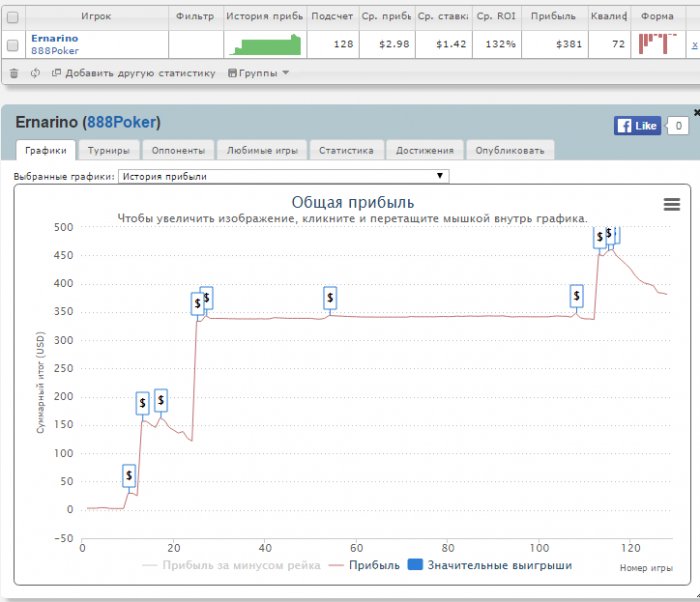Click the $ win marker near game 108
Viewport: 700px width, 602px height.
pos(576,296)
